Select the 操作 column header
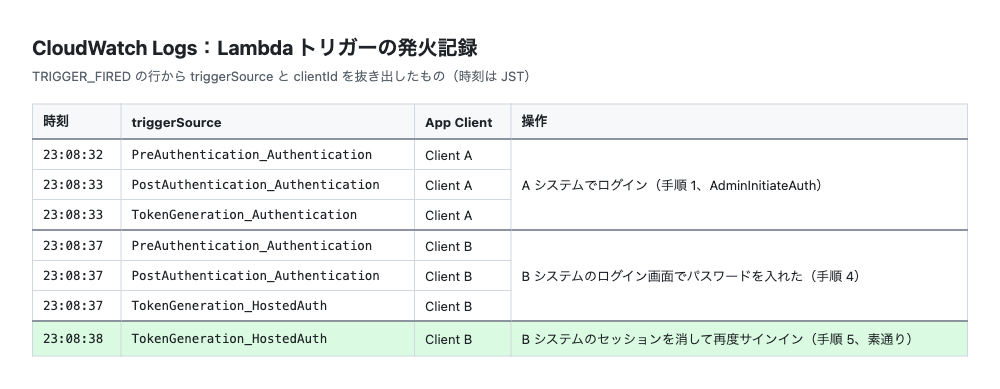Screen dimensions: 1000x389 click(x=739, y=121)
